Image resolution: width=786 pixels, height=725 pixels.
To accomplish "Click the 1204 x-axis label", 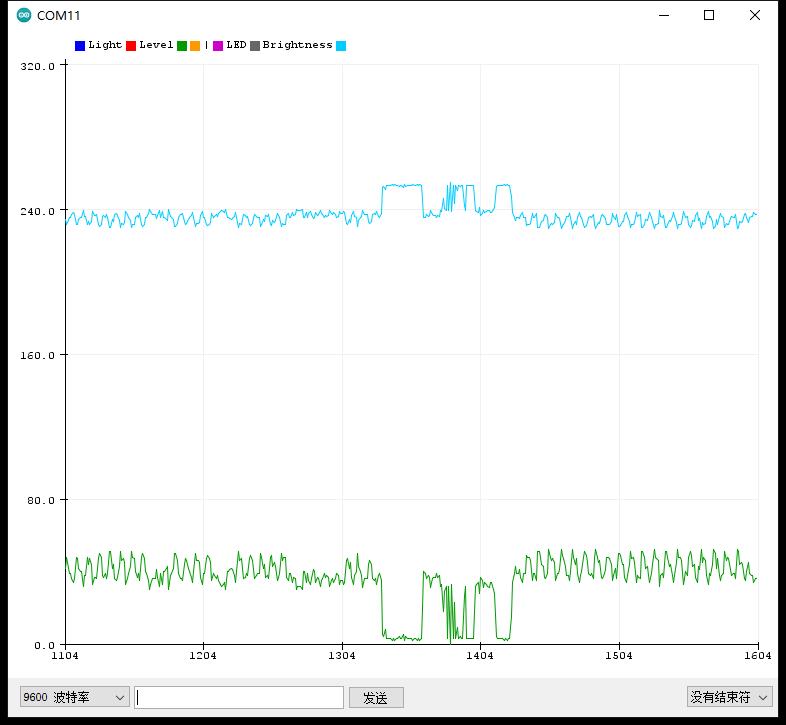I will point(203,655).
